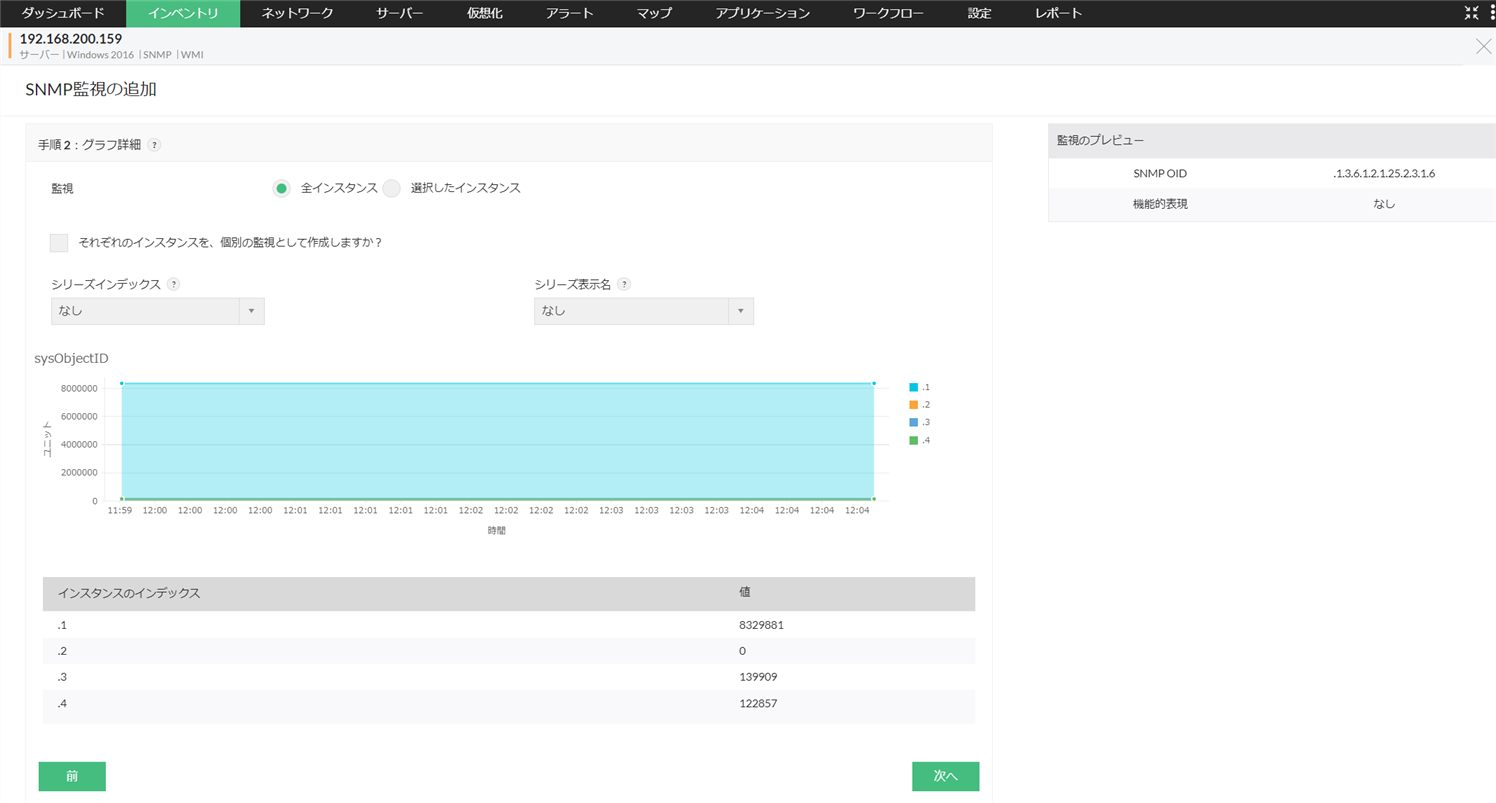This screenshot has height=803, width=1496.
Task: Switch to the アラート tab
Action: (571, 14)
